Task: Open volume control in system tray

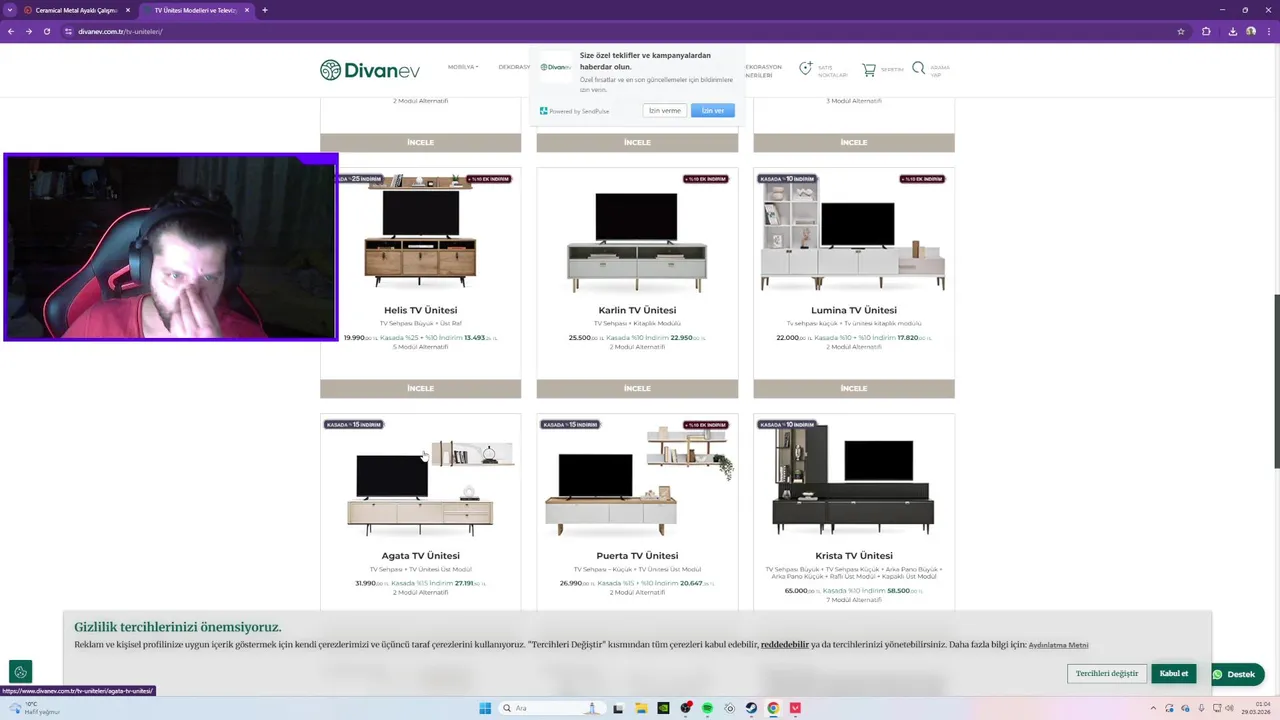Action: point(1229,708)
